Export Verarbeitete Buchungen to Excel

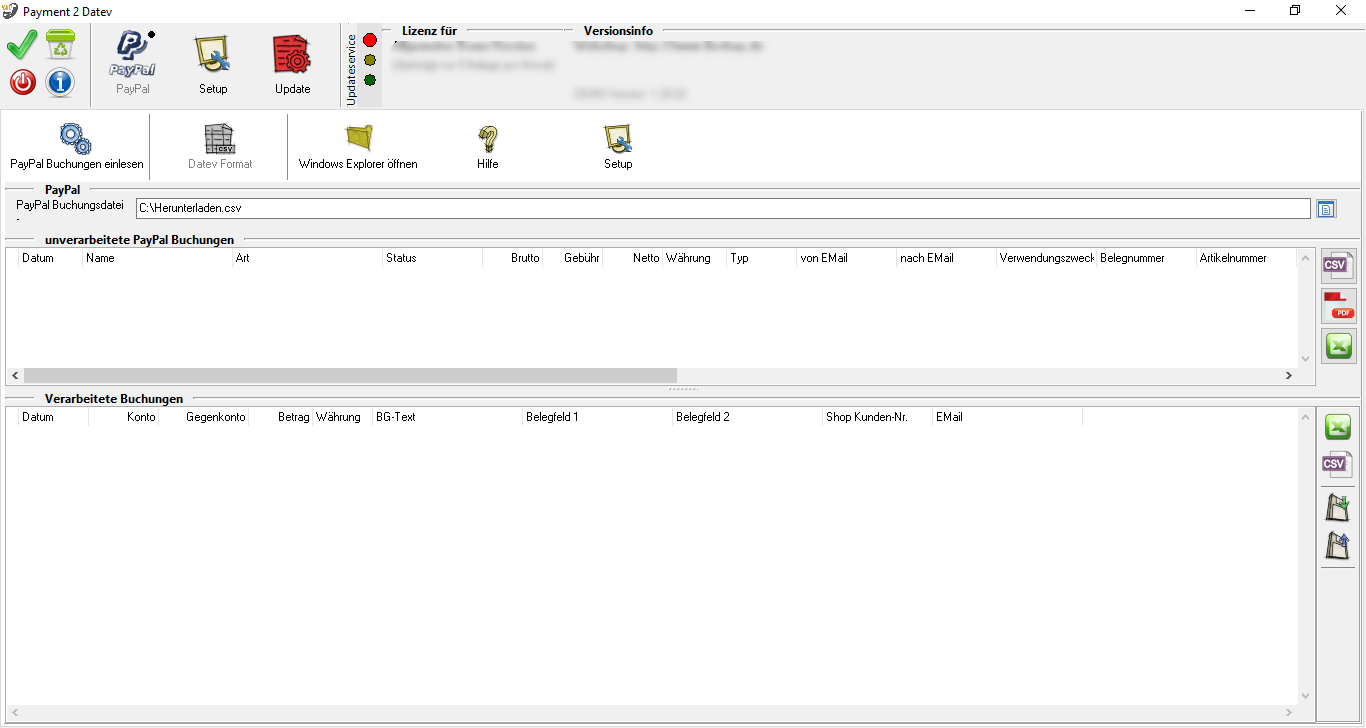[1338, 427]
